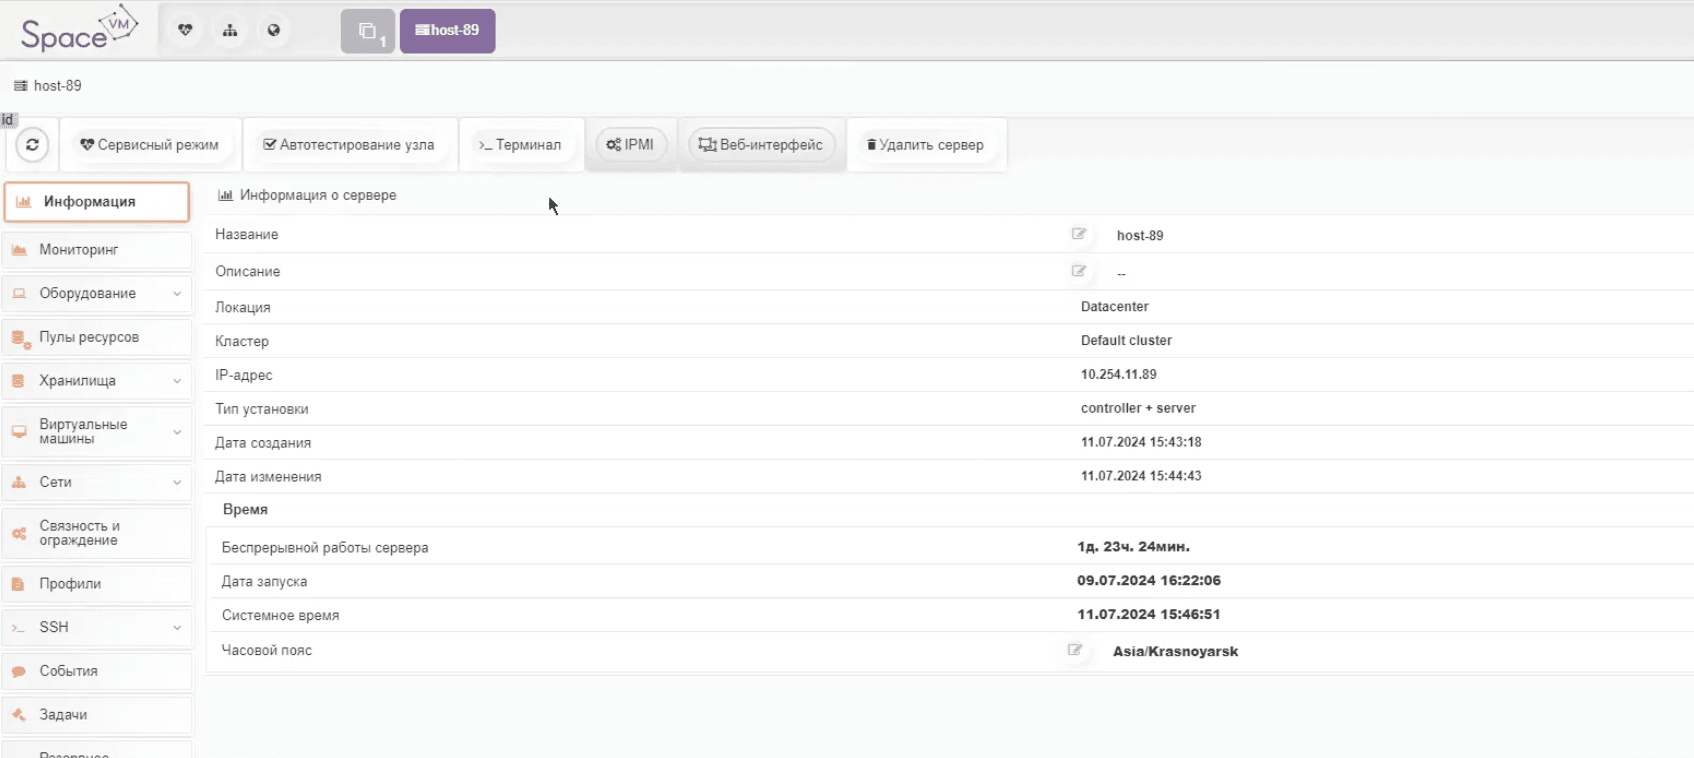
Task: Open the windows counter icon in header
Action: coord(368,31)
